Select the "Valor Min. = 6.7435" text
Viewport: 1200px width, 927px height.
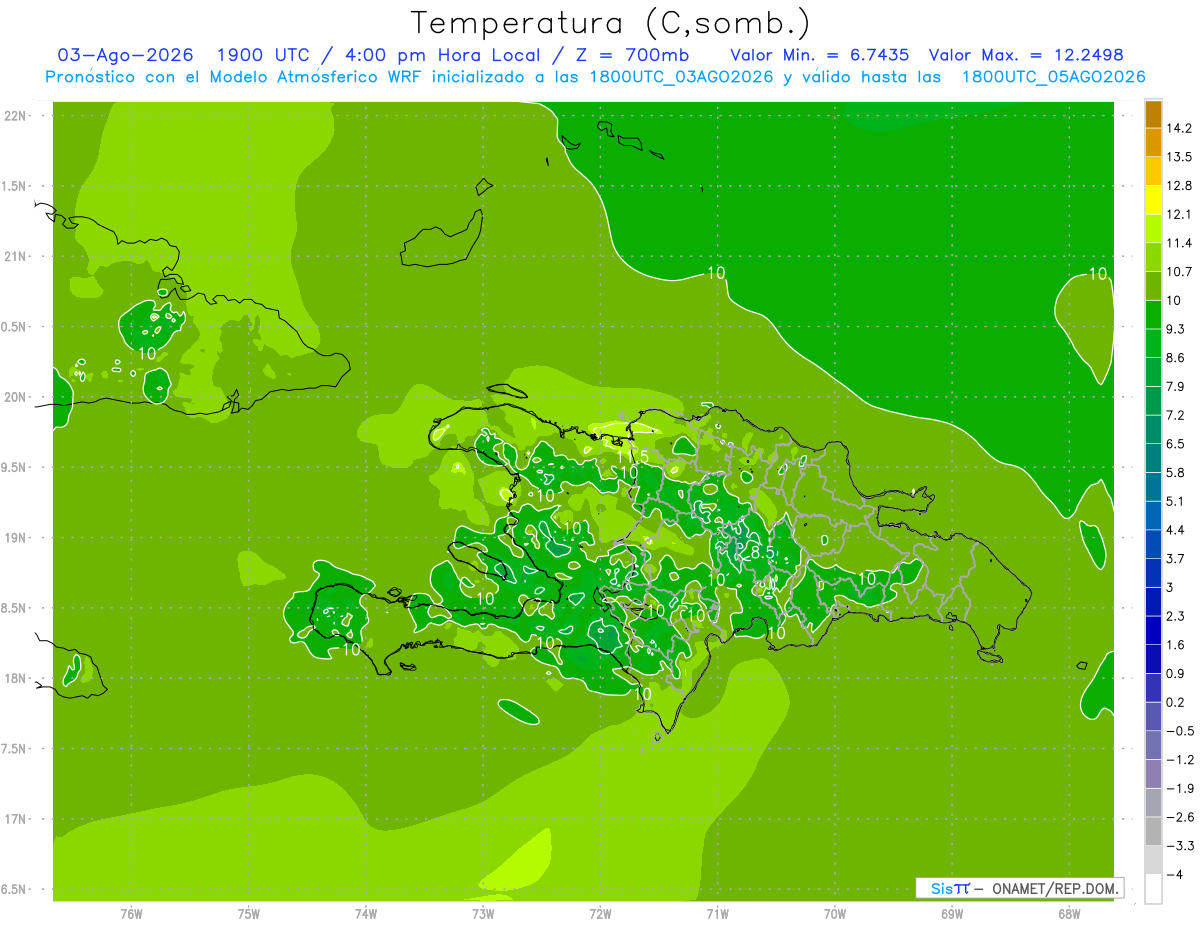pyautogui.click(x=819, y=55)
